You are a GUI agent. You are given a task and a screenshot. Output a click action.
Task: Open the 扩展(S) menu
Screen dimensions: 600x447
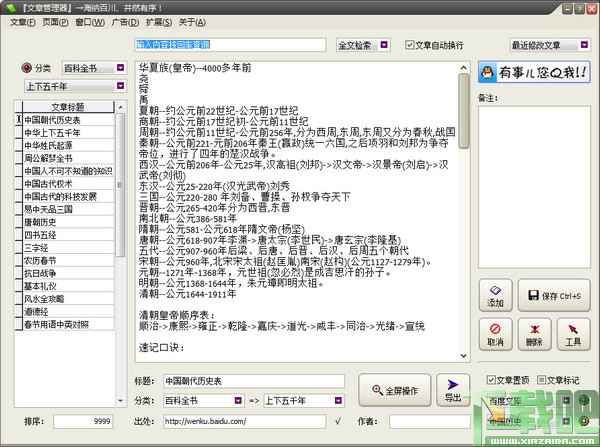(x=159, y=23)
